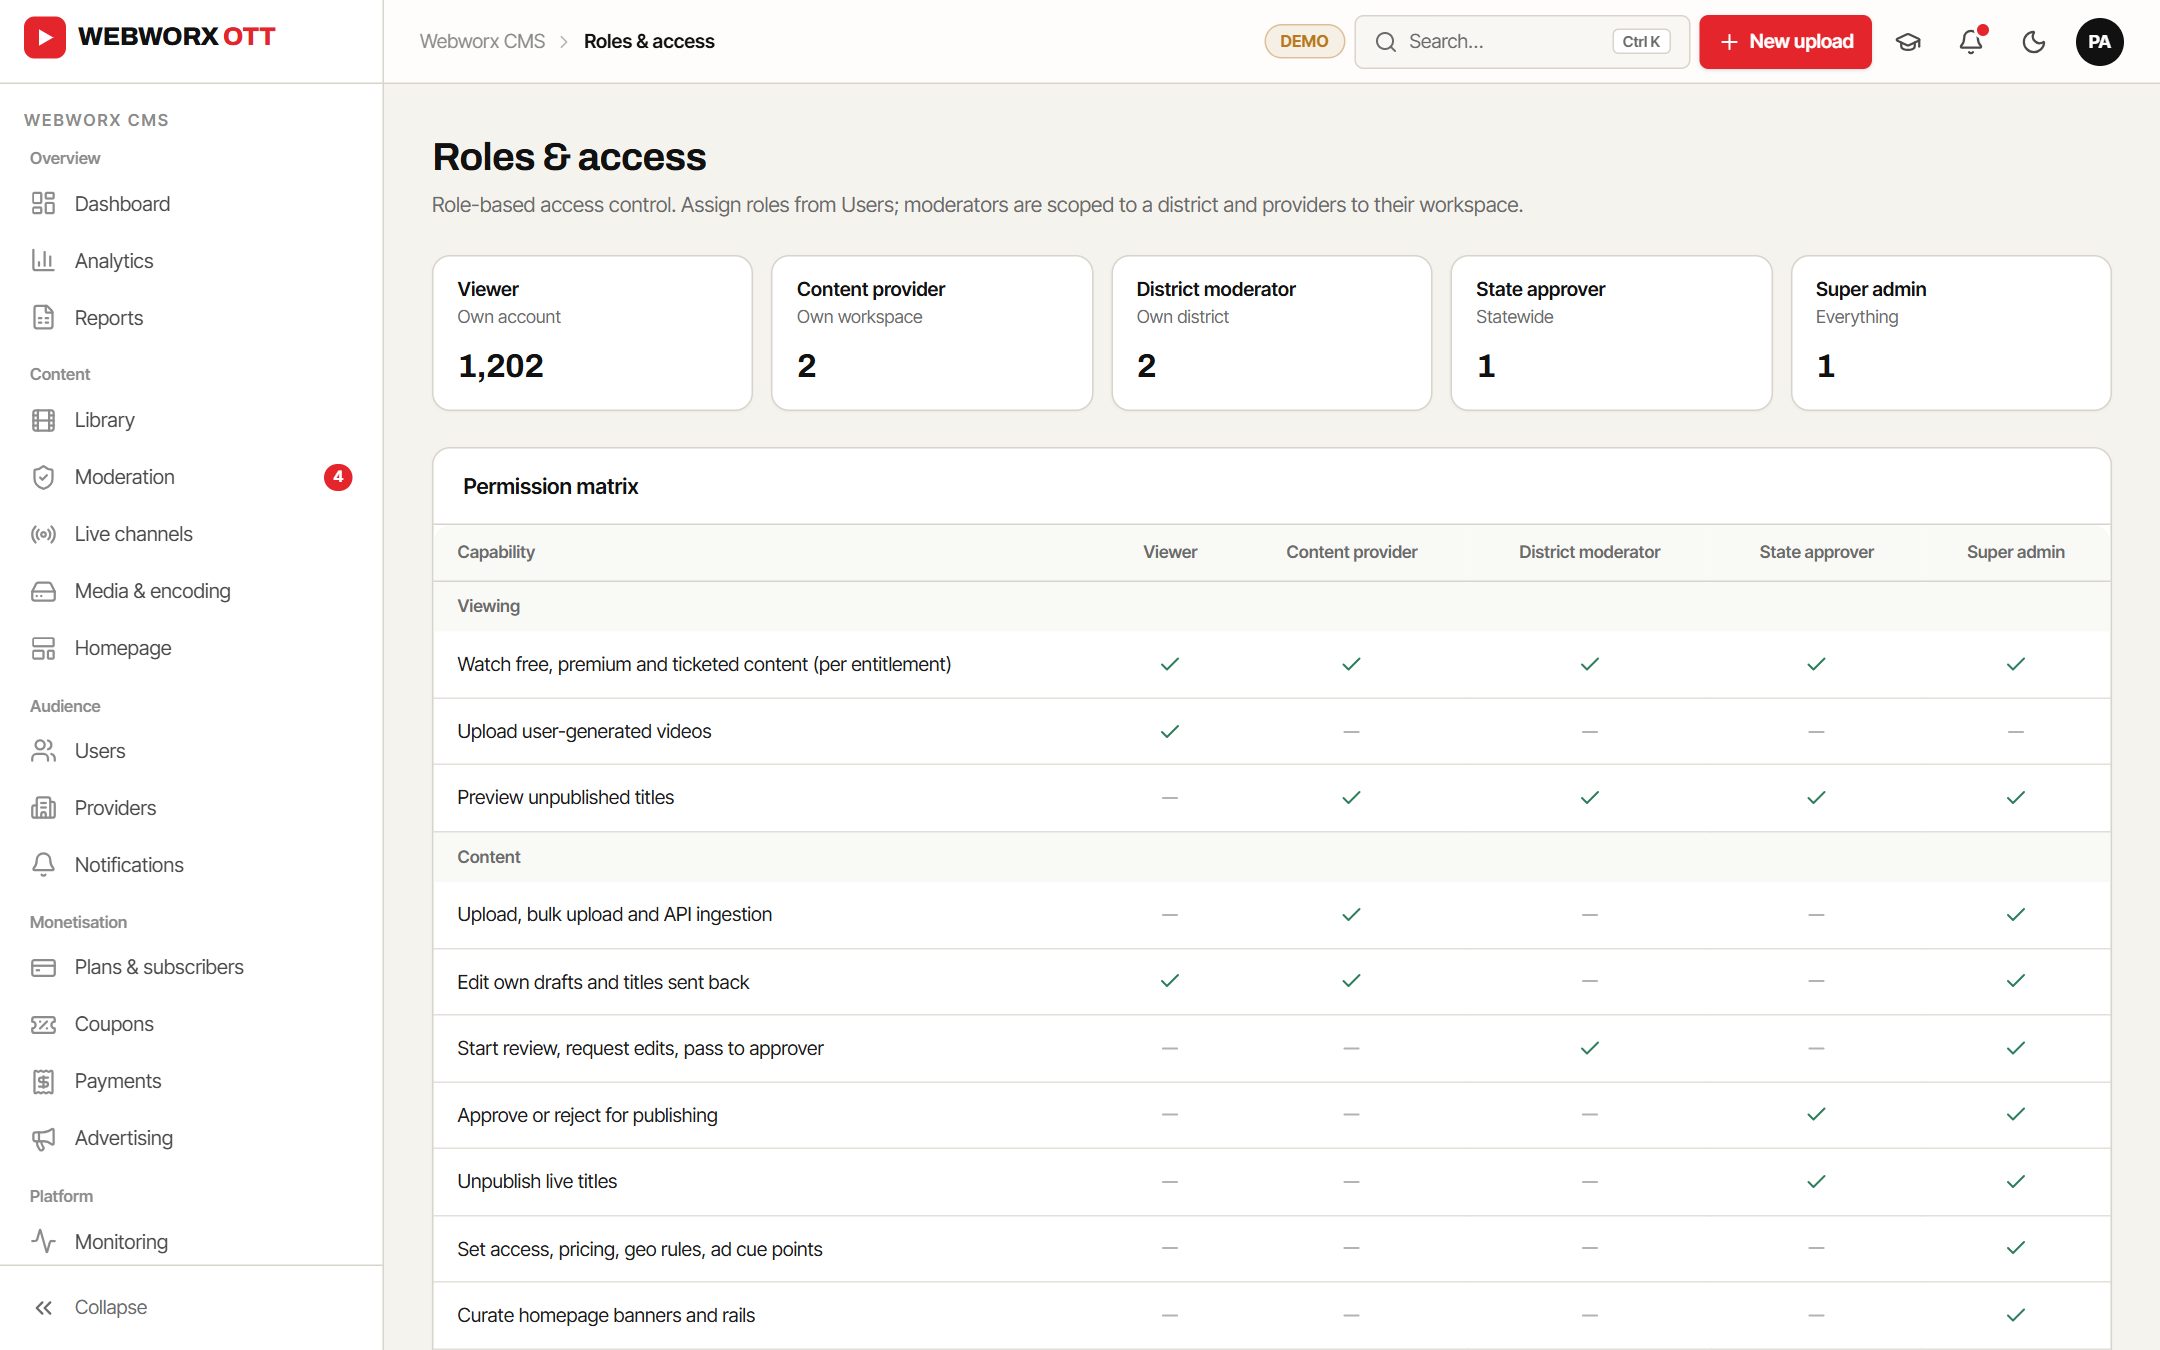Select the State approver role card
This screenshot has height=1350, width=2160.
point(1611,333)
